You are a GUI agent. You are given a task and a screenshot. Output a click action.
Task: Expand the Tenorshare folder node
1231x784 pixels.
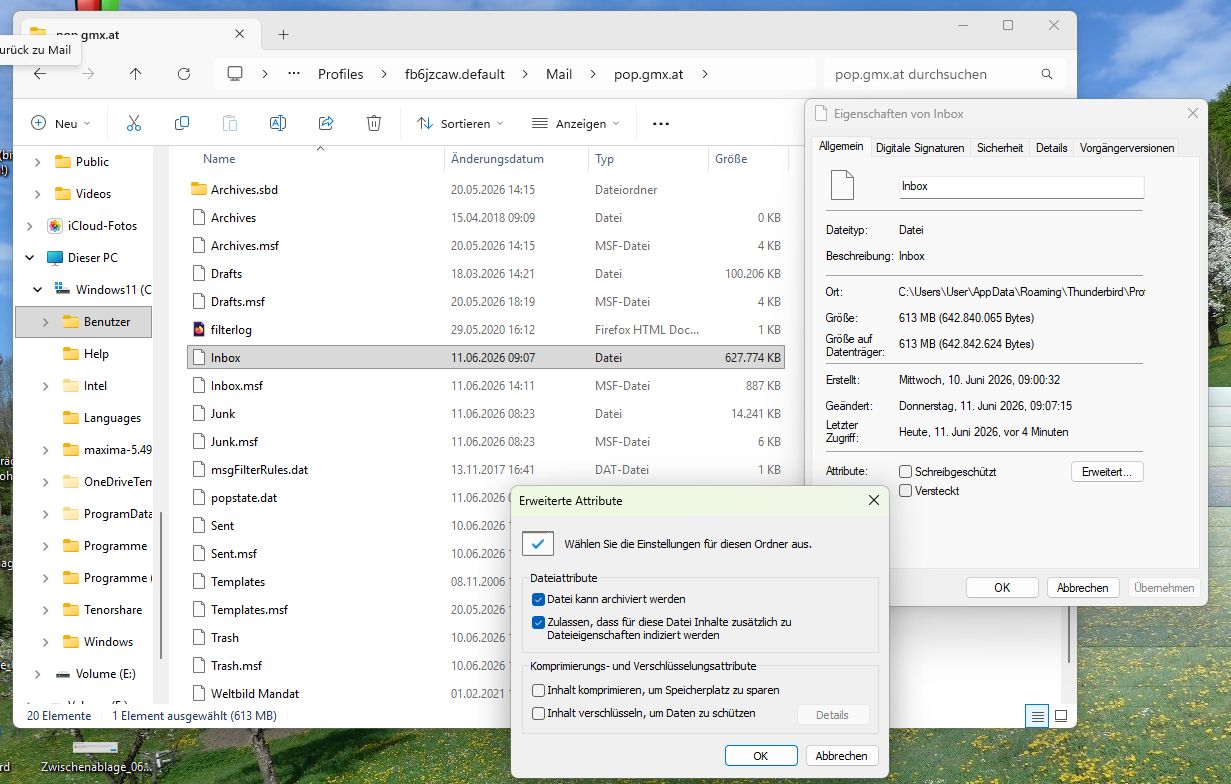[x=46, y=609]
